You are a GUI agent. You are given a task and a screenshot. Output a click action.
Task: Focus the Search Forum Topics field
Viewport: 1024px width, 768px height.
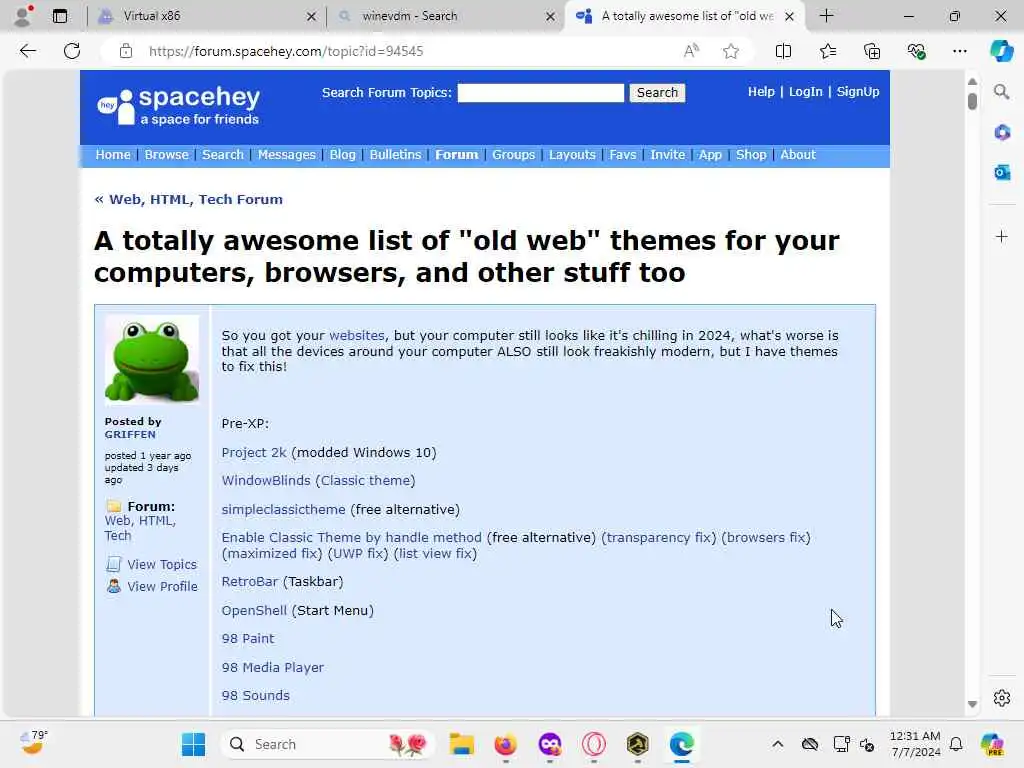point(541,93)
